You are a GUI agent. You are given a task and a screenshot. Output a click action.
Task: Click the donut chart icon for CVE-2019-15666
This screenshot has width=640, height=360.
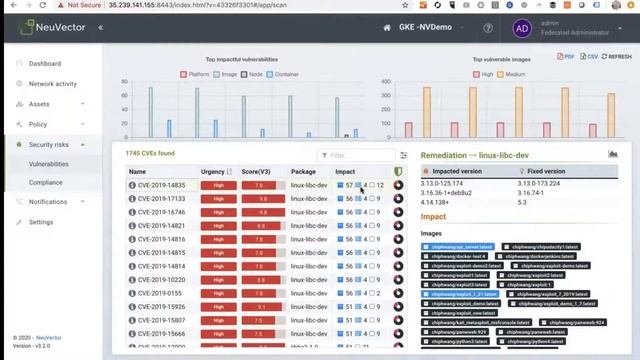[398, 333]
